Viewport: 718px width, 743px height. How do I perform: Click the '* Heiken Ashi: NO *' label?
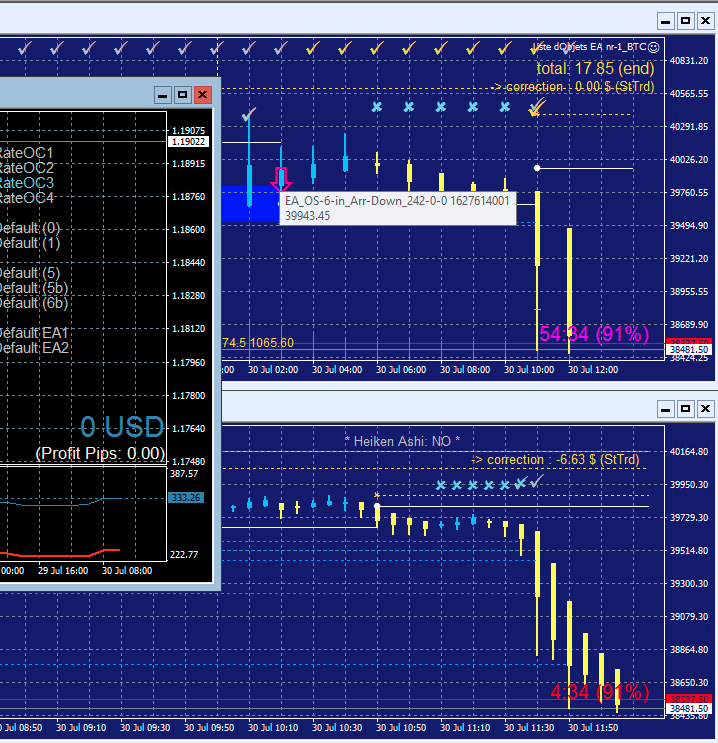coord(402,442)
